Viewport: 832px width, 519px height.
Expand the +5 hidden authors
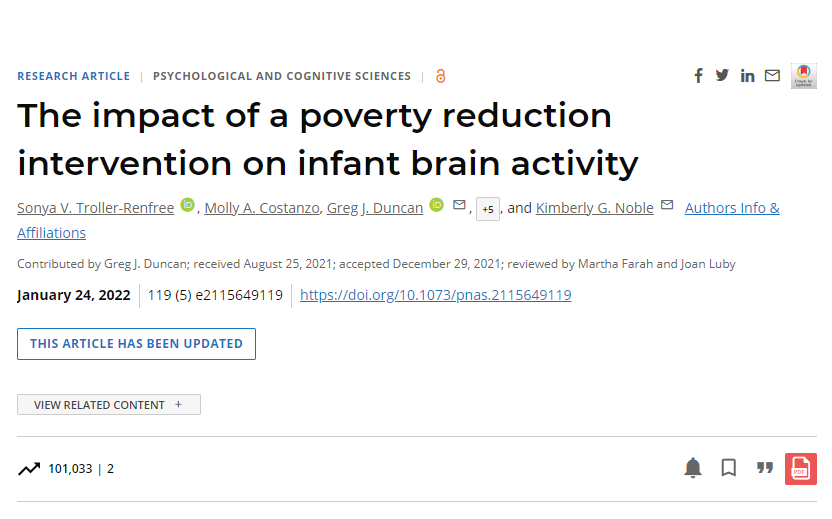(488, 209)
